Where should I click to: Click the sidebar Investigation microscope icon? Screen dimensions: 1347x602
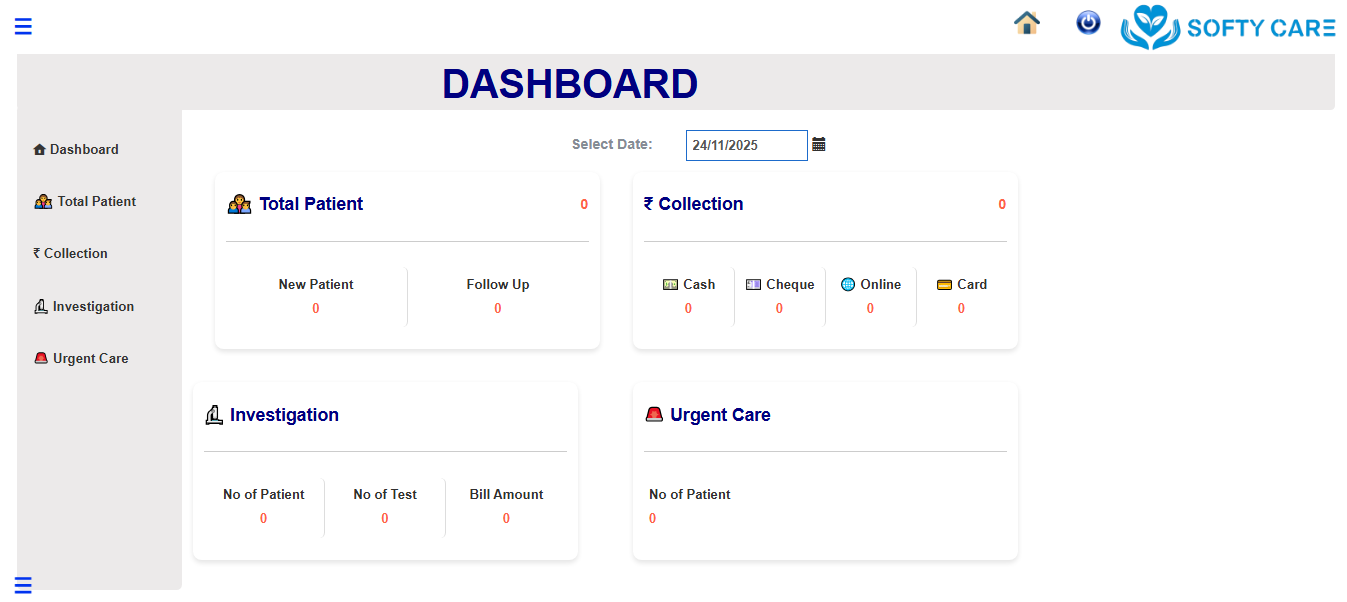[x=41, y=306]
